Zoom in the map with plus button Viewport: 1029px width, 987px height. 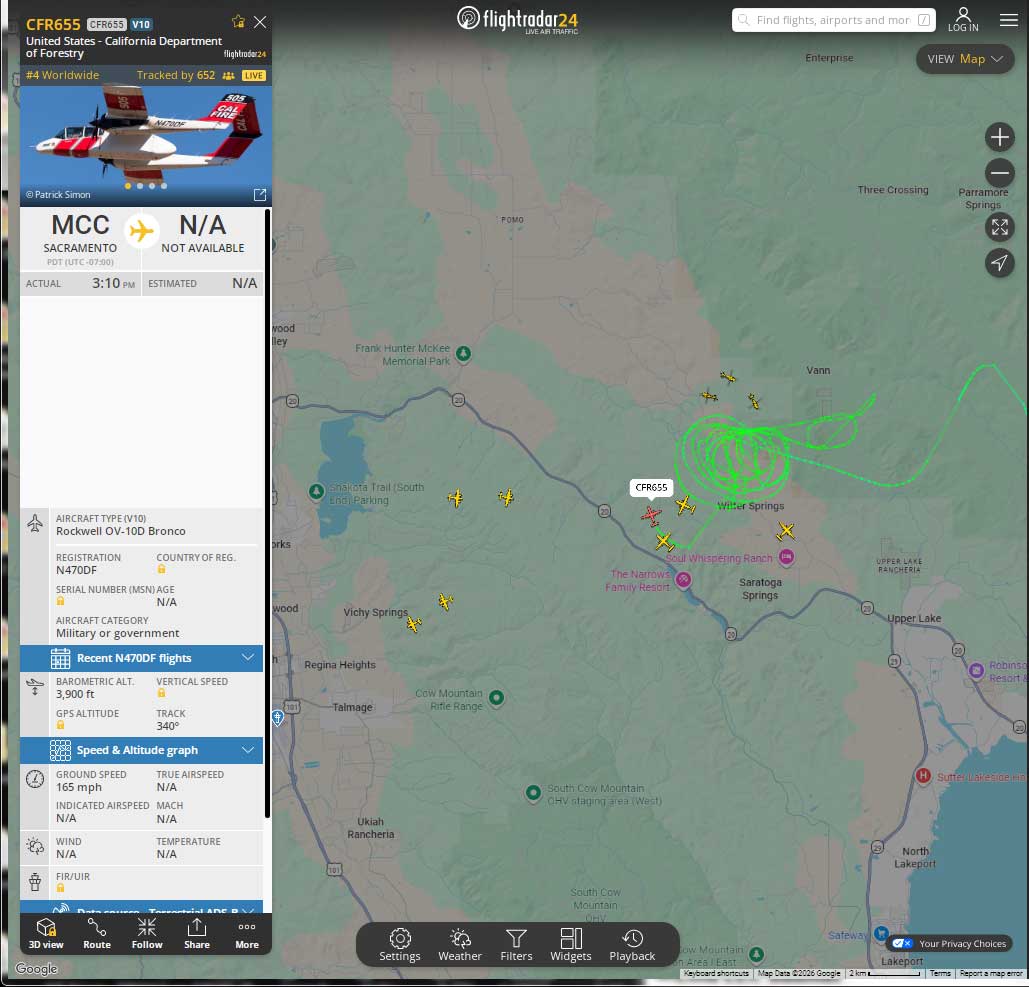click(999, 137)
